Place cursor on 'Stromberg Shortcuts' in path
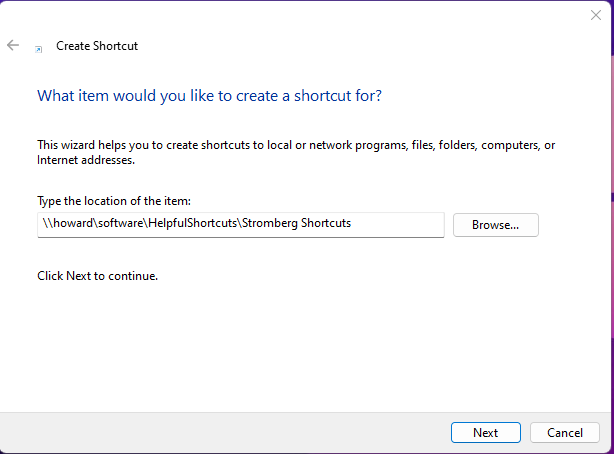This screenshot has width=614, height=454. click(x=296, y=224)
